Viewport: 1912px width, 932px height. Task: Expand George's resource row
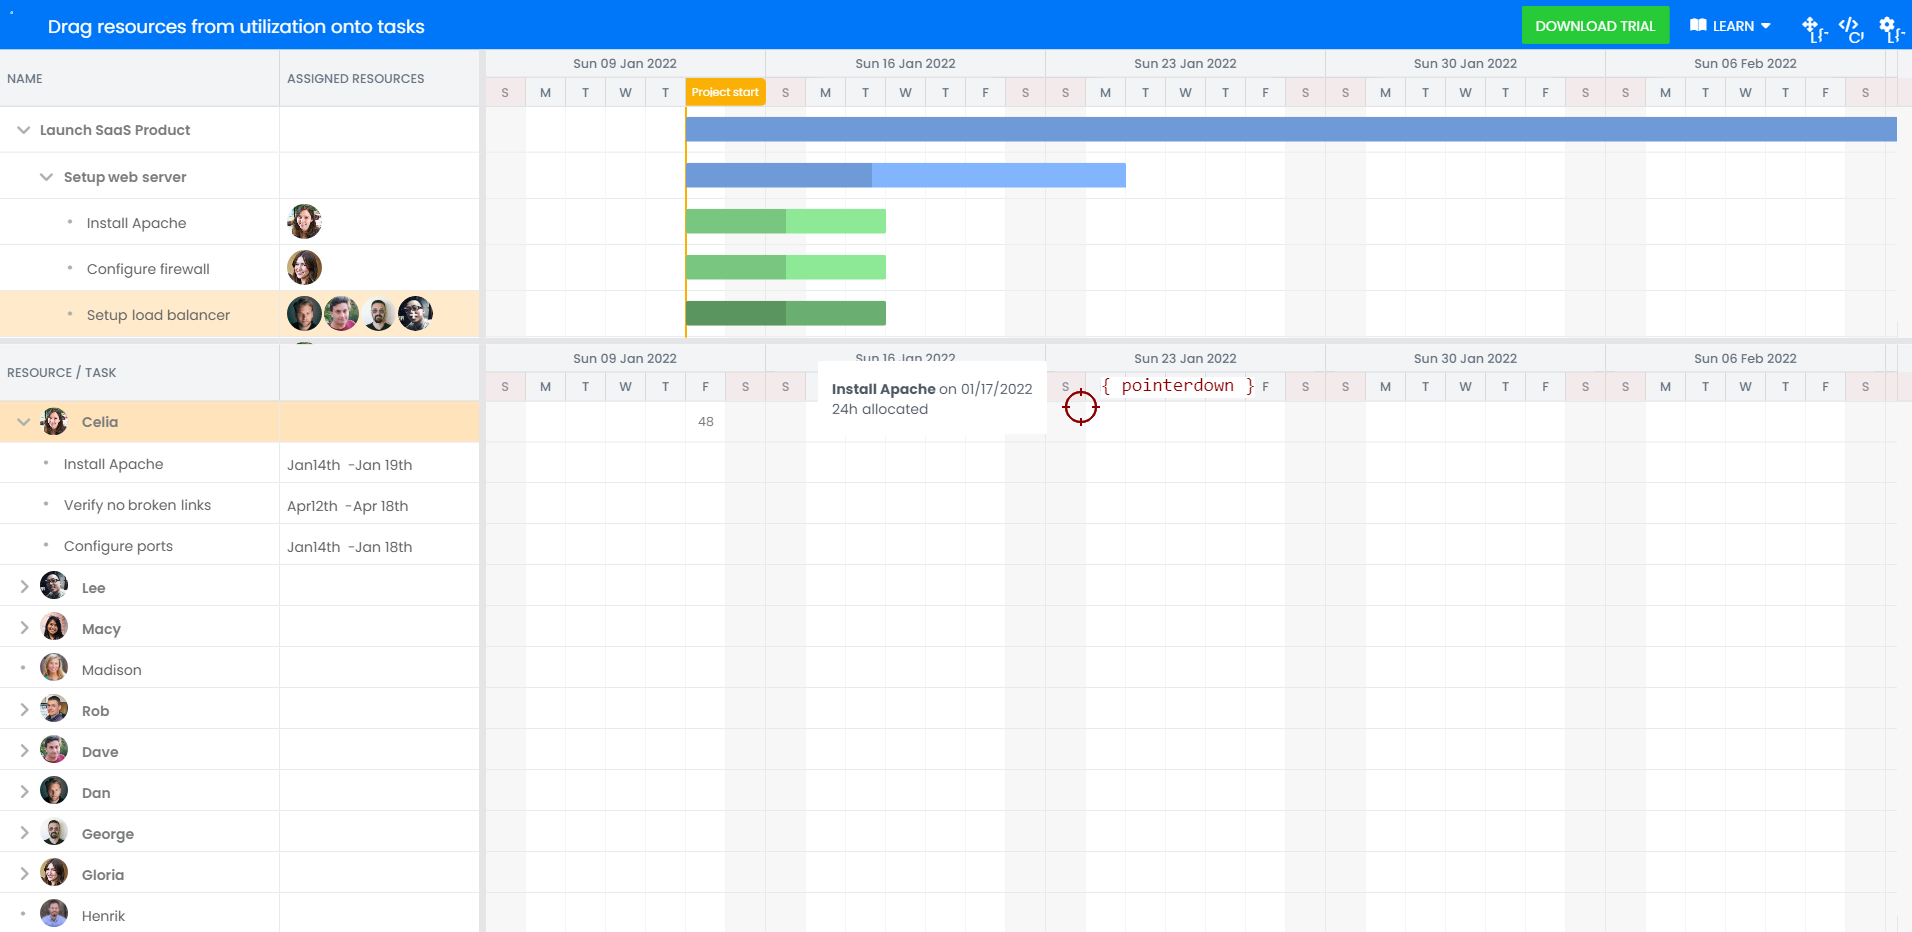(x=24, y=833)
